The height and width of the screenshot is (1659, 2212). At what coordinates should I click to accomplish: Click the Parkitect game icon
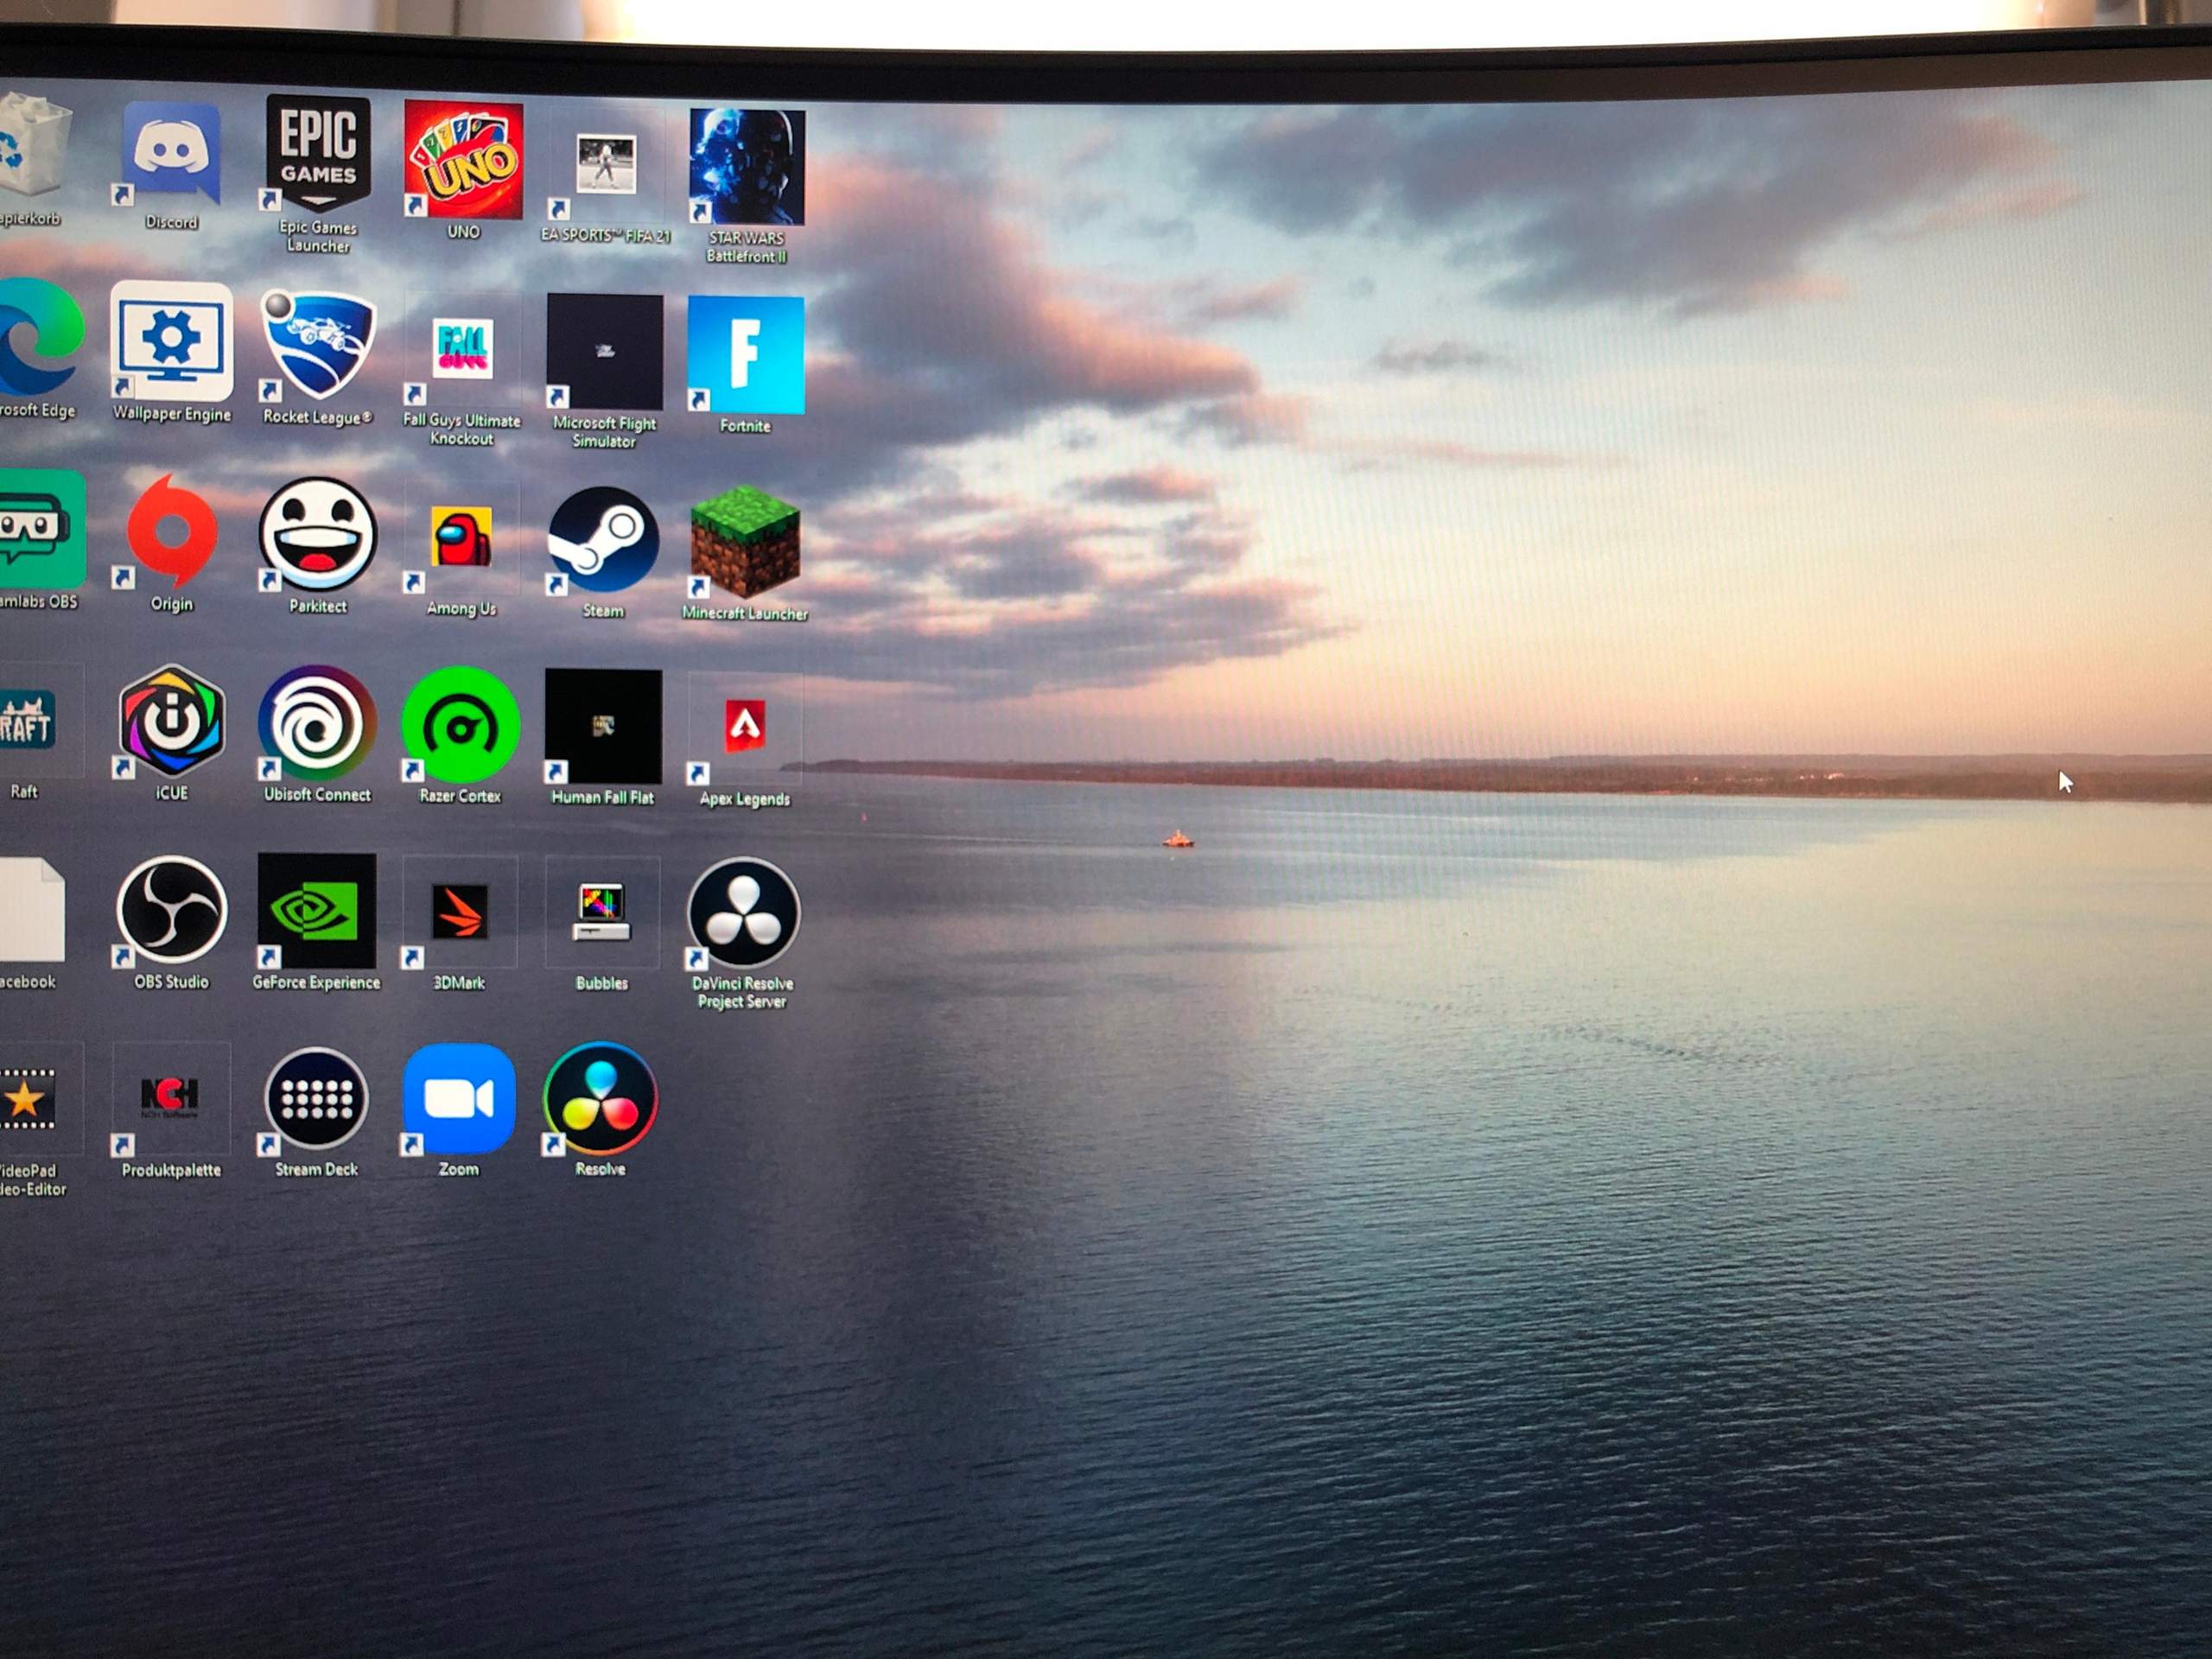click(318, 535)
